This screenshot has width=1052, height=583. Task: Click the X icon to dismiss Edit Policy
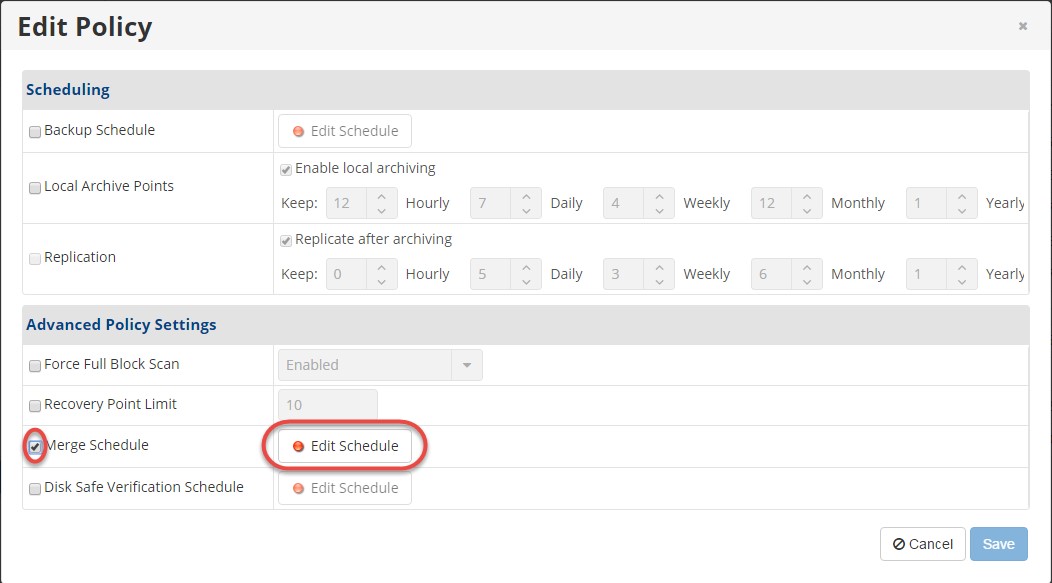tap(1022, 26)
